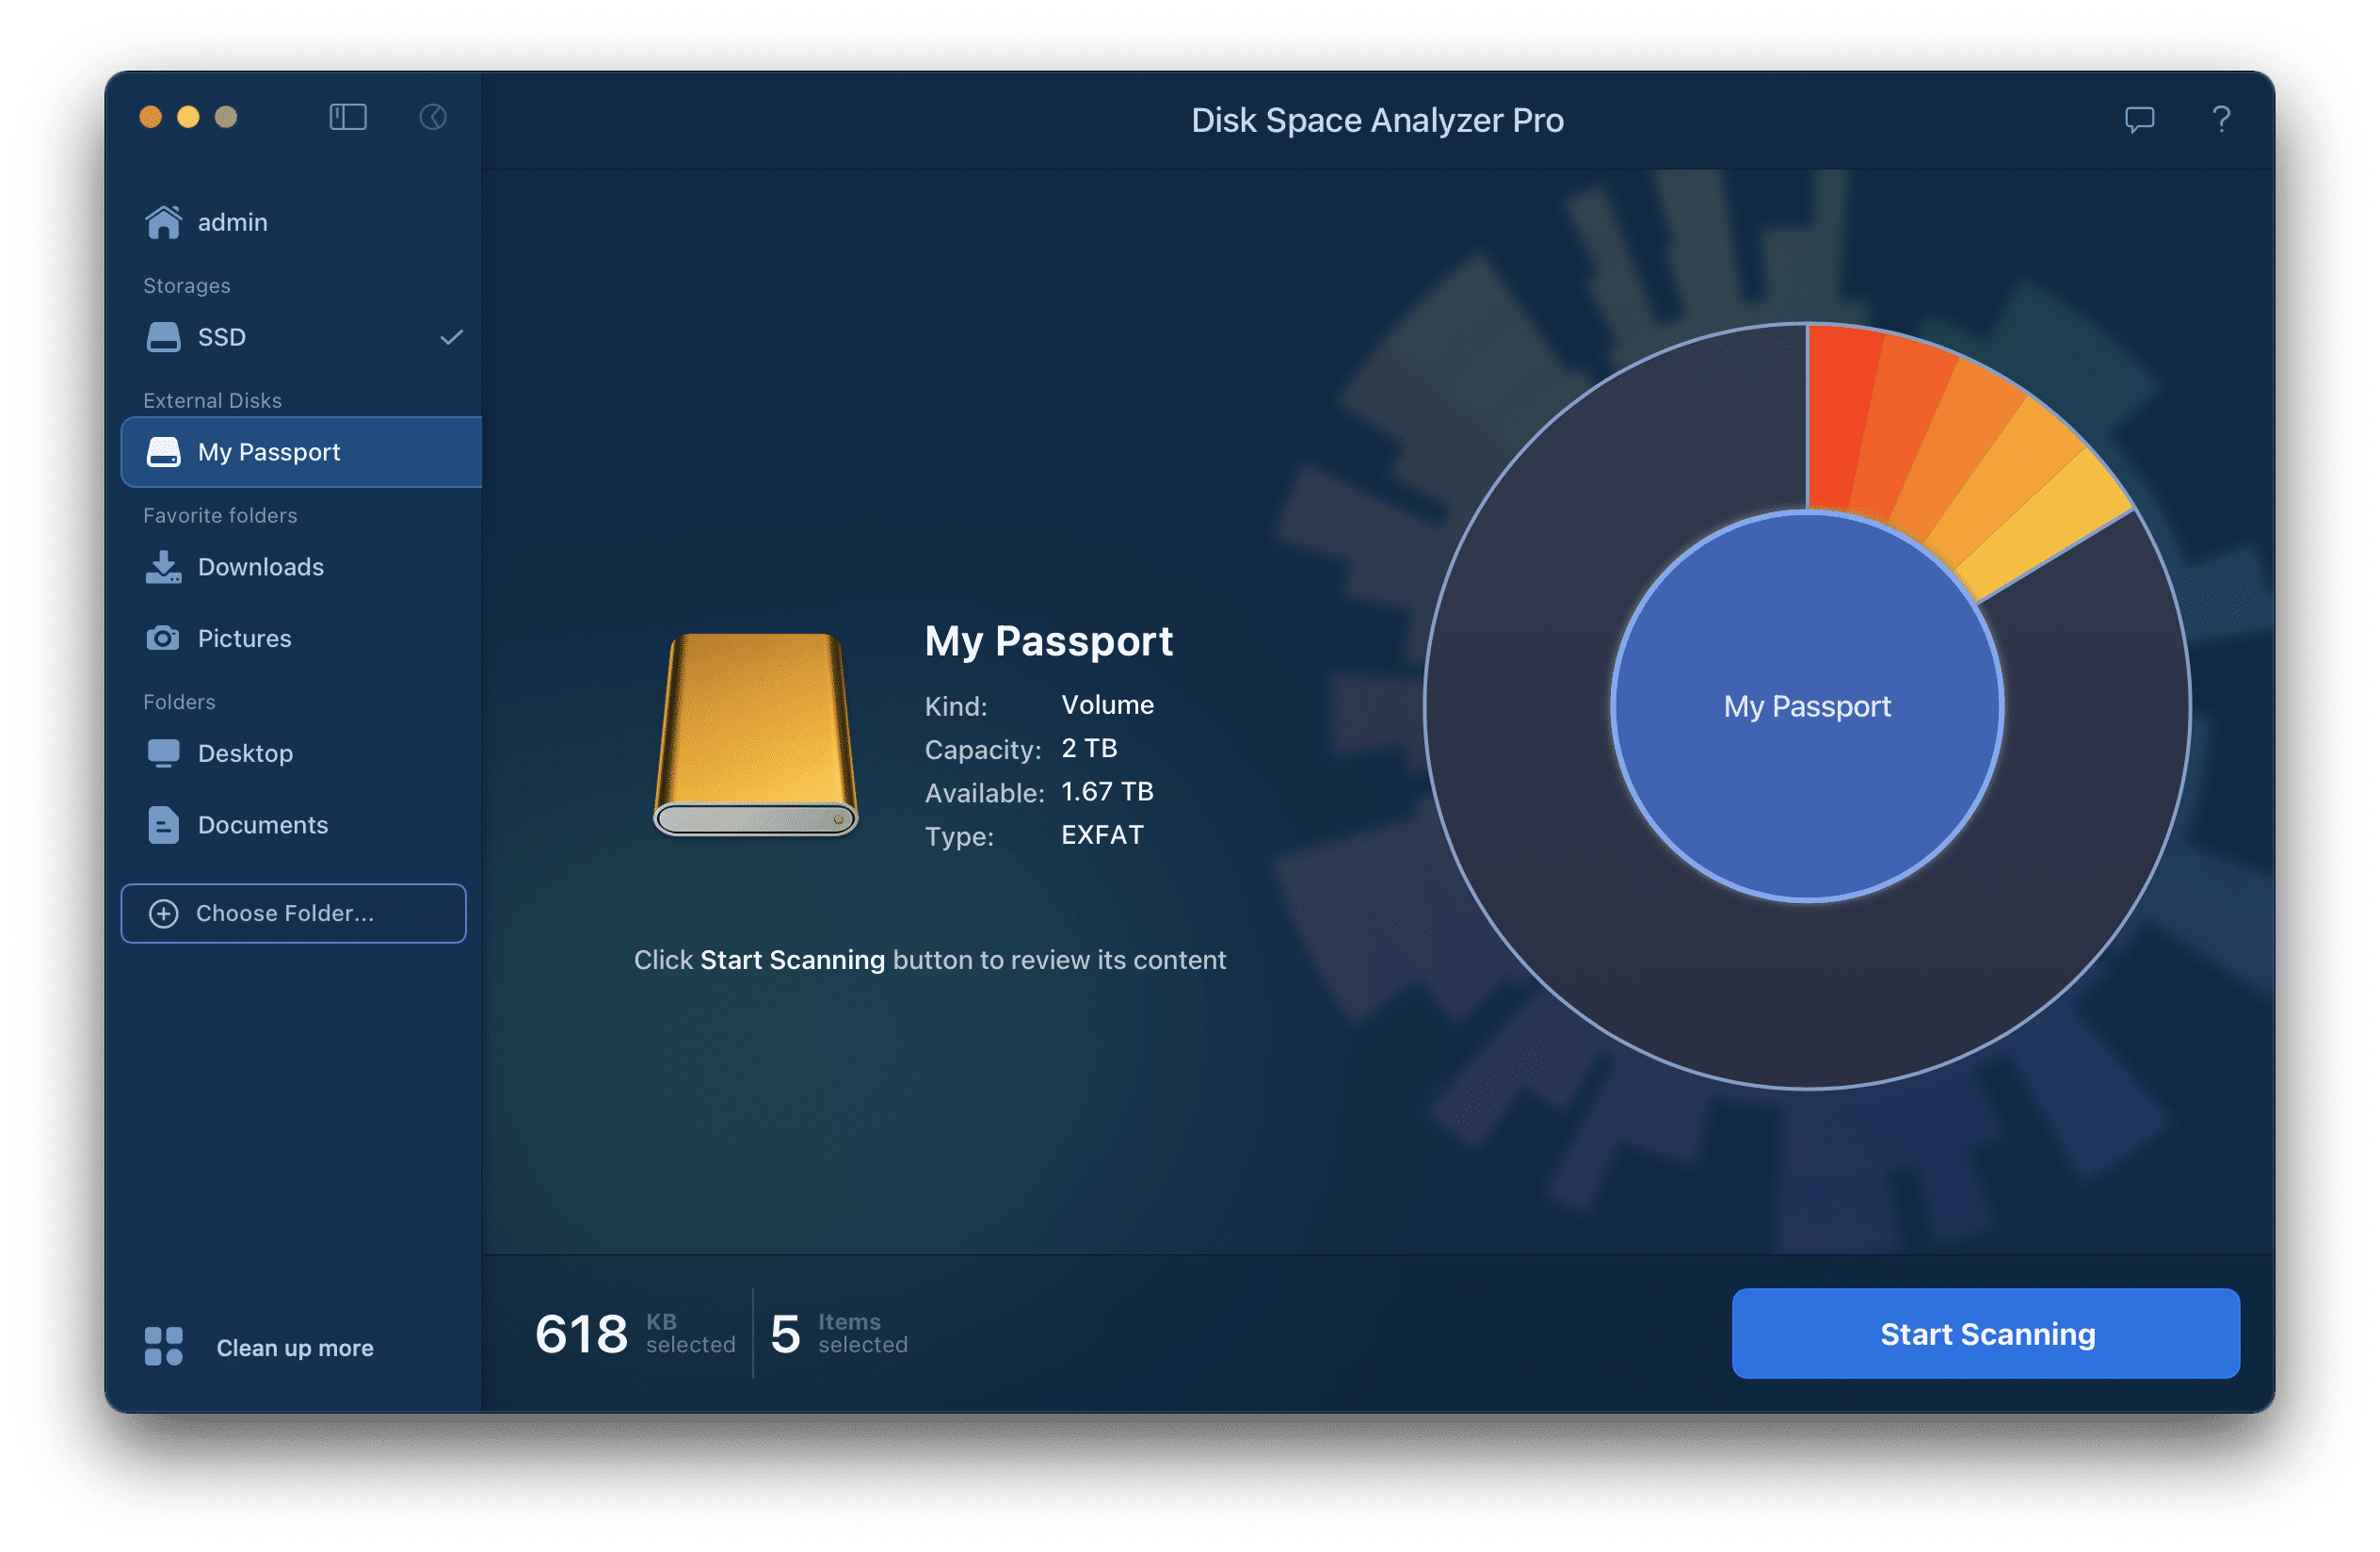The height and width of the screenshot is (1552, 2380).
Task: Click the orange segment next to red
Action: coord(1898,430)
